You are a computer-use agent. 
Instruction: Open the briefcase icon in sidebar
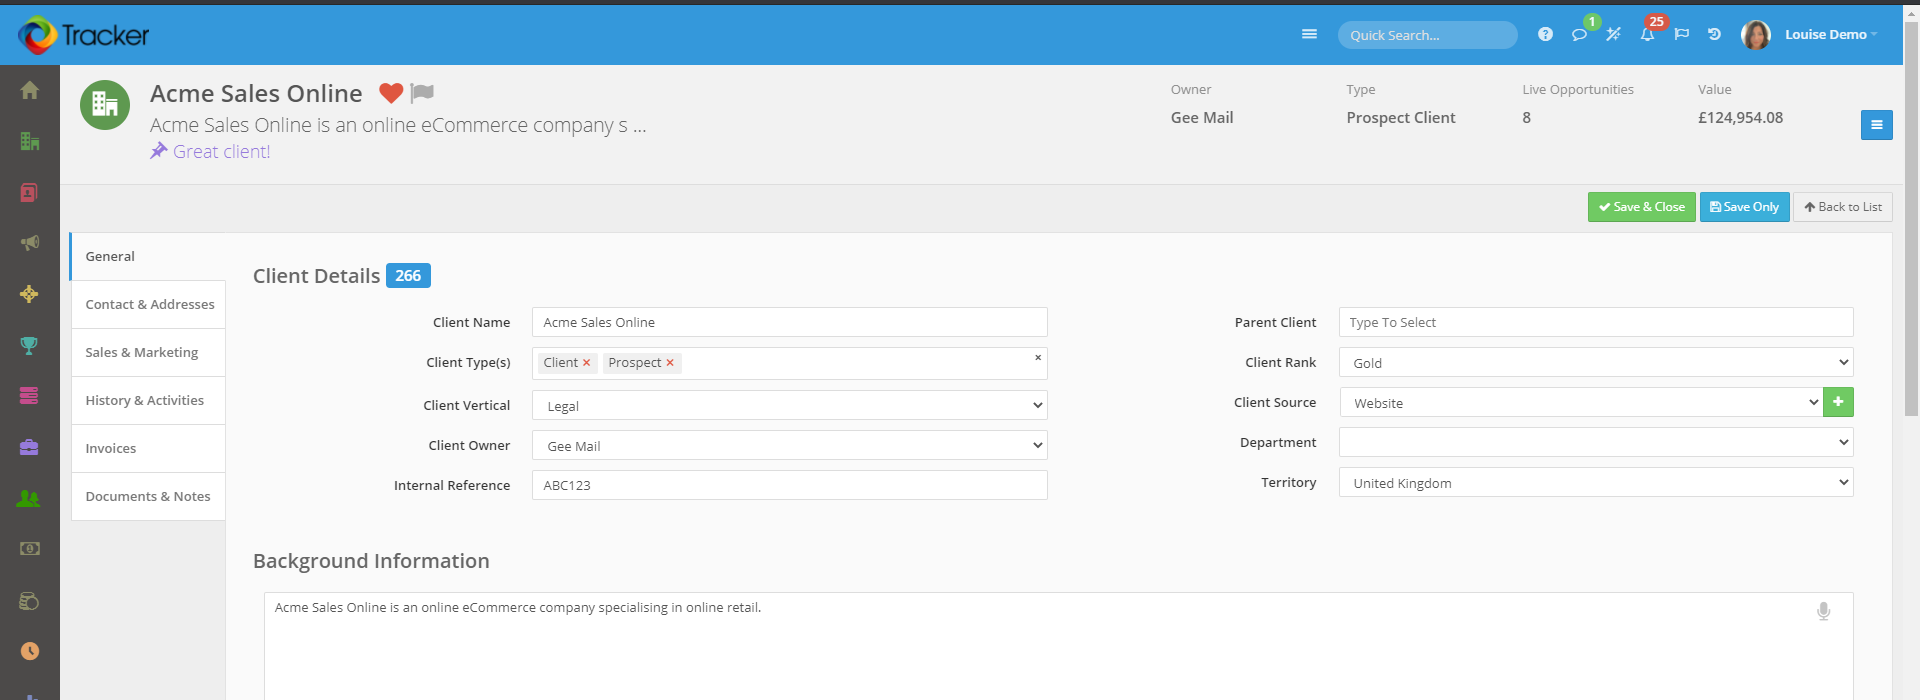pos(30,447)
